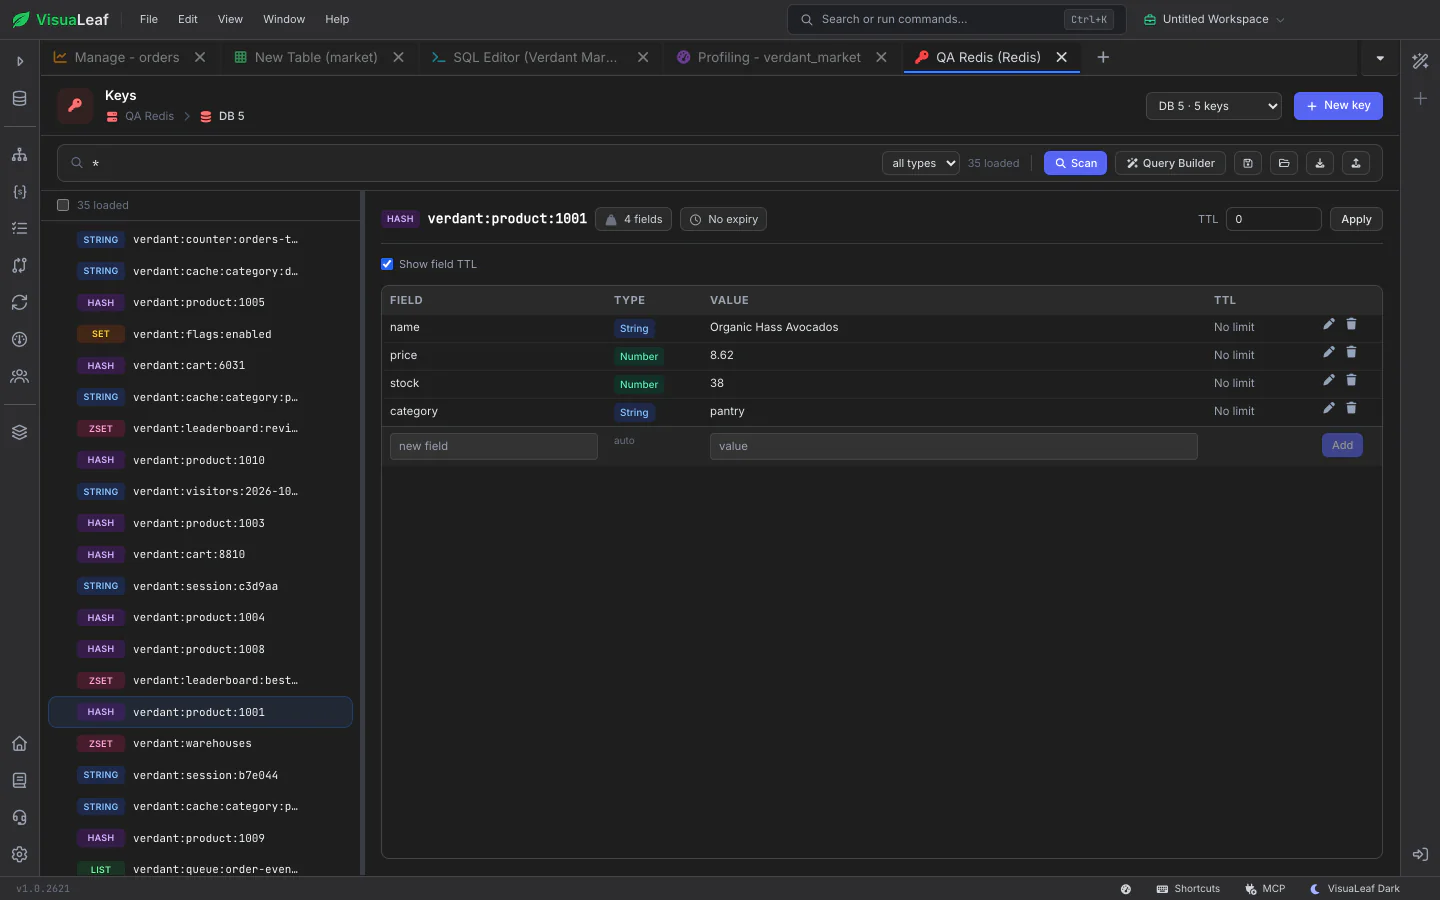The height and width of the screenshot is (900, 1440).
Task: Click the No expiry badge
Action: (723, 219)
